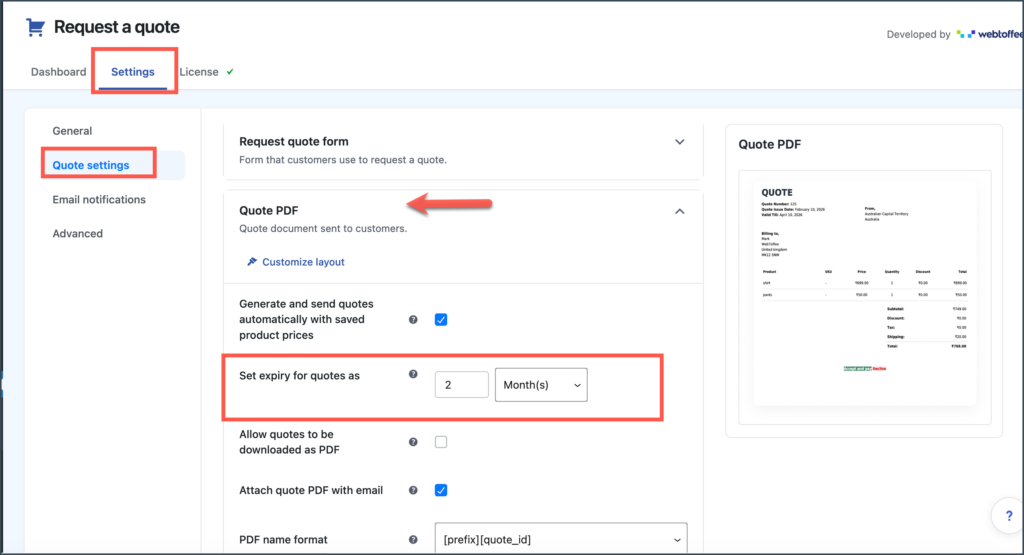
Task: Open the PDF name format dropdown
Action: pyautogui.click(x=561, y=539)
